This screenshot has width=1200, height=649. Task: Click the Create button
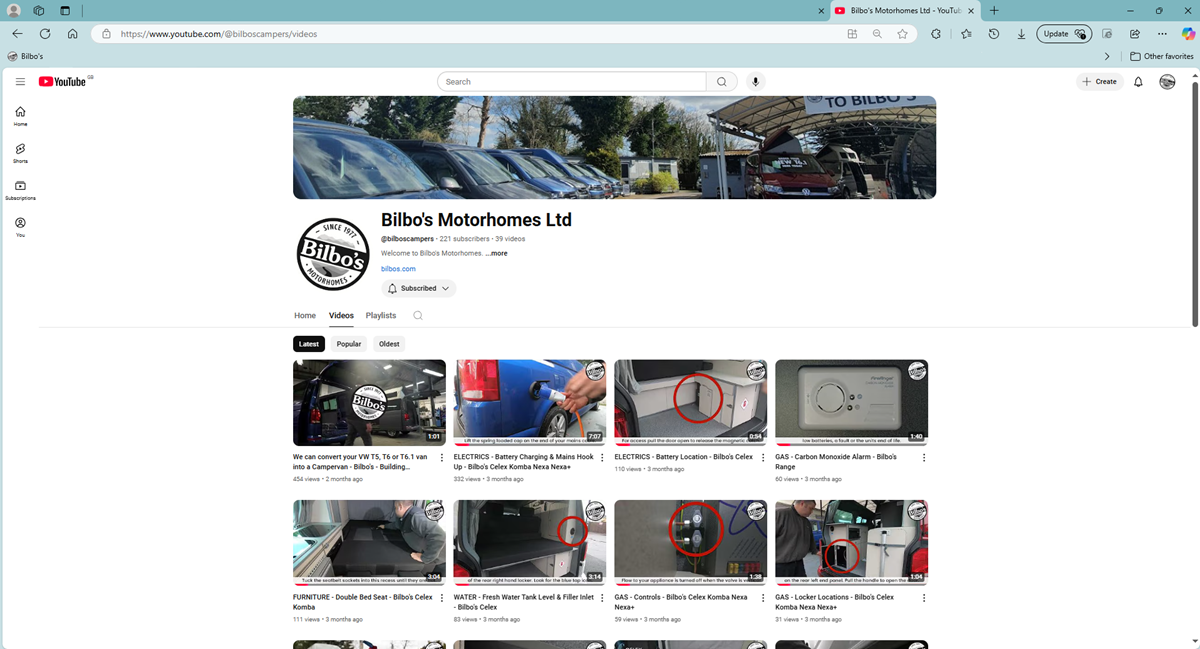(1099, 82)
